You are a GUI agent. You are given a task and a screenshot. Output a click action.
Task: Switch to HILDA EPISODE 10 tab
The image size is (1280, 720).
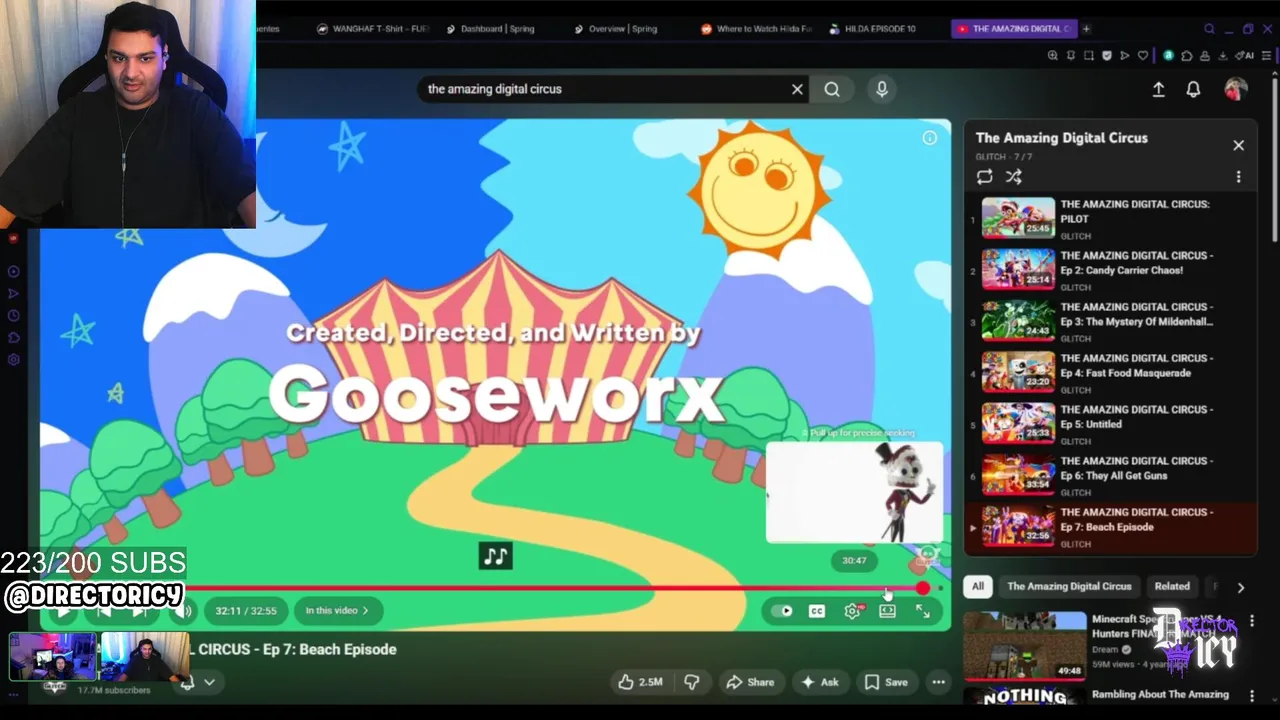(873, 29)
